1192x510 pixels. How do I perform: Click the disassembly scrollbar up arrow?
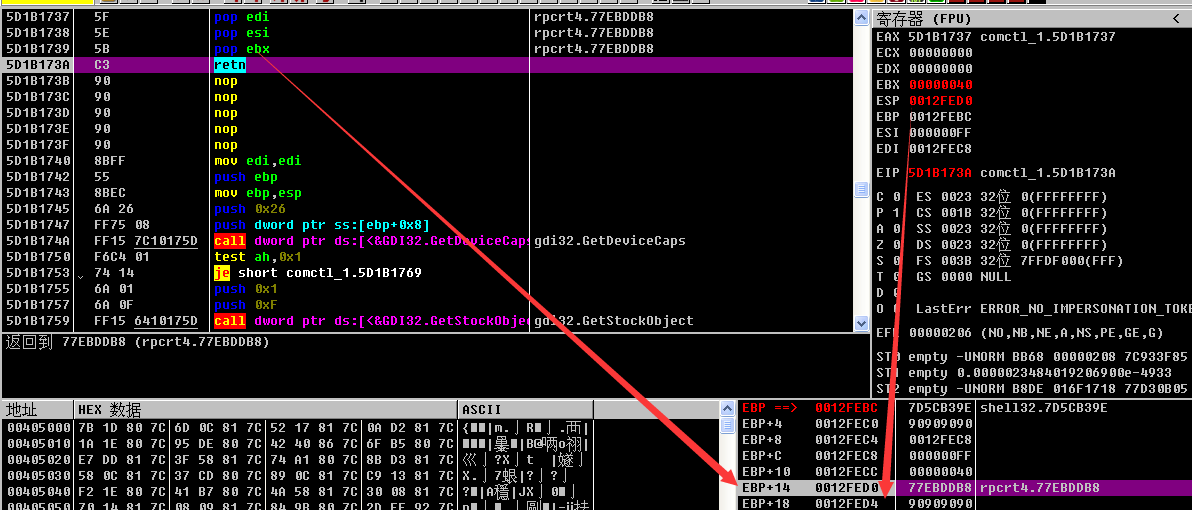(861, 17)
